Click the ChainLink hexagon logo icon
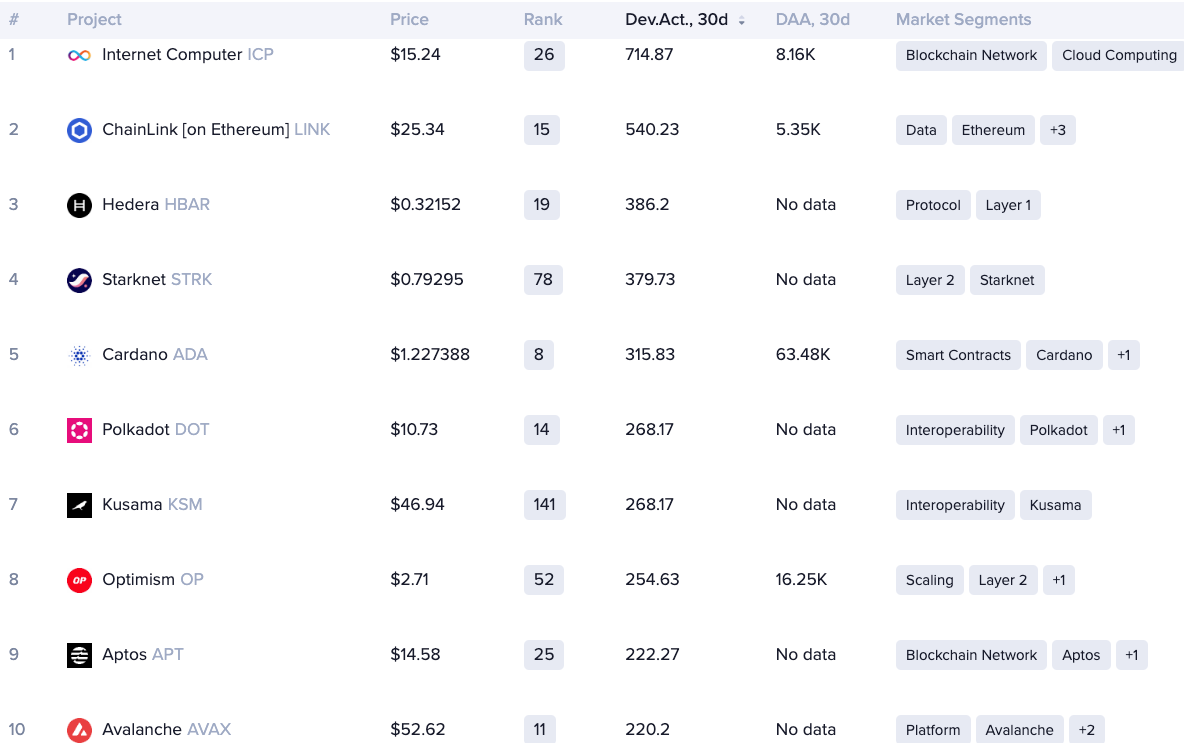1184x753 pixels. click(x=79, y=130)
